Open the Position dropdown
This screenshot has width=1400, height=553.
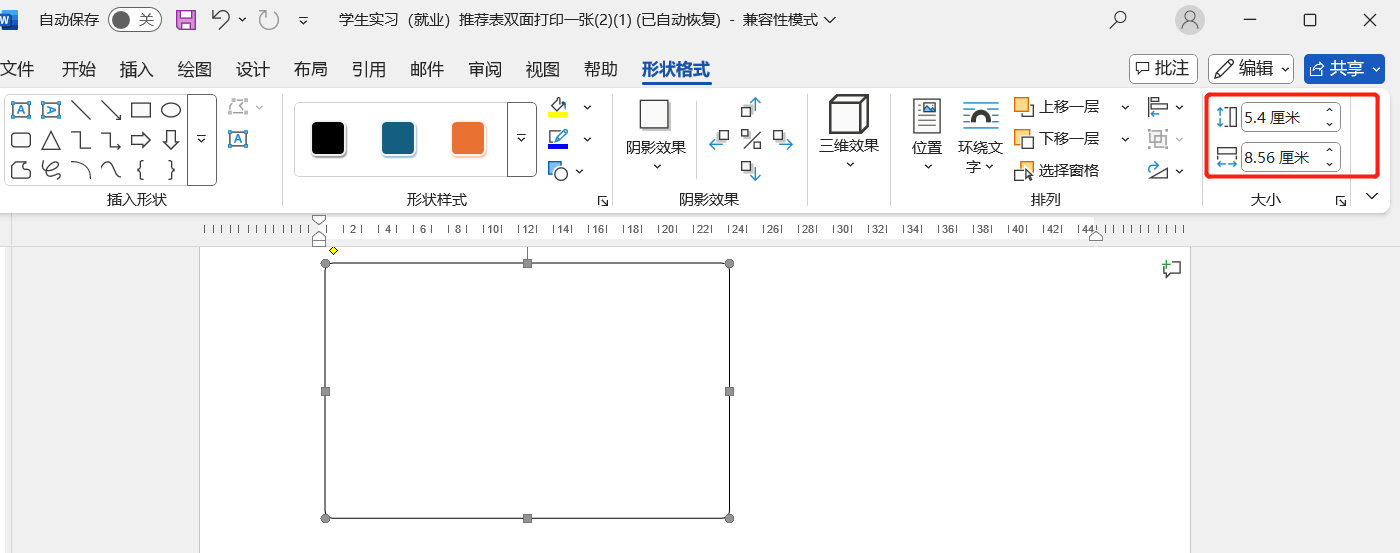(x=927, y=137)
